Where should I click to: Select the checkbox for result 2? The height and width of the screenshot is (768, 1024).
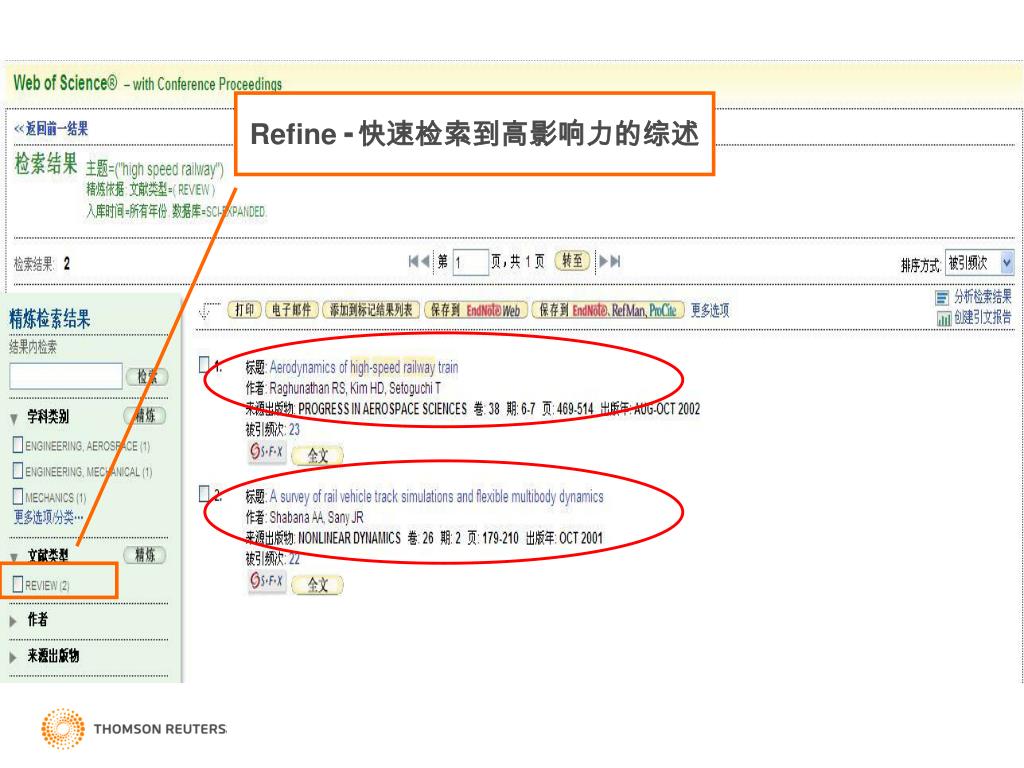click(x=204, y=494)
